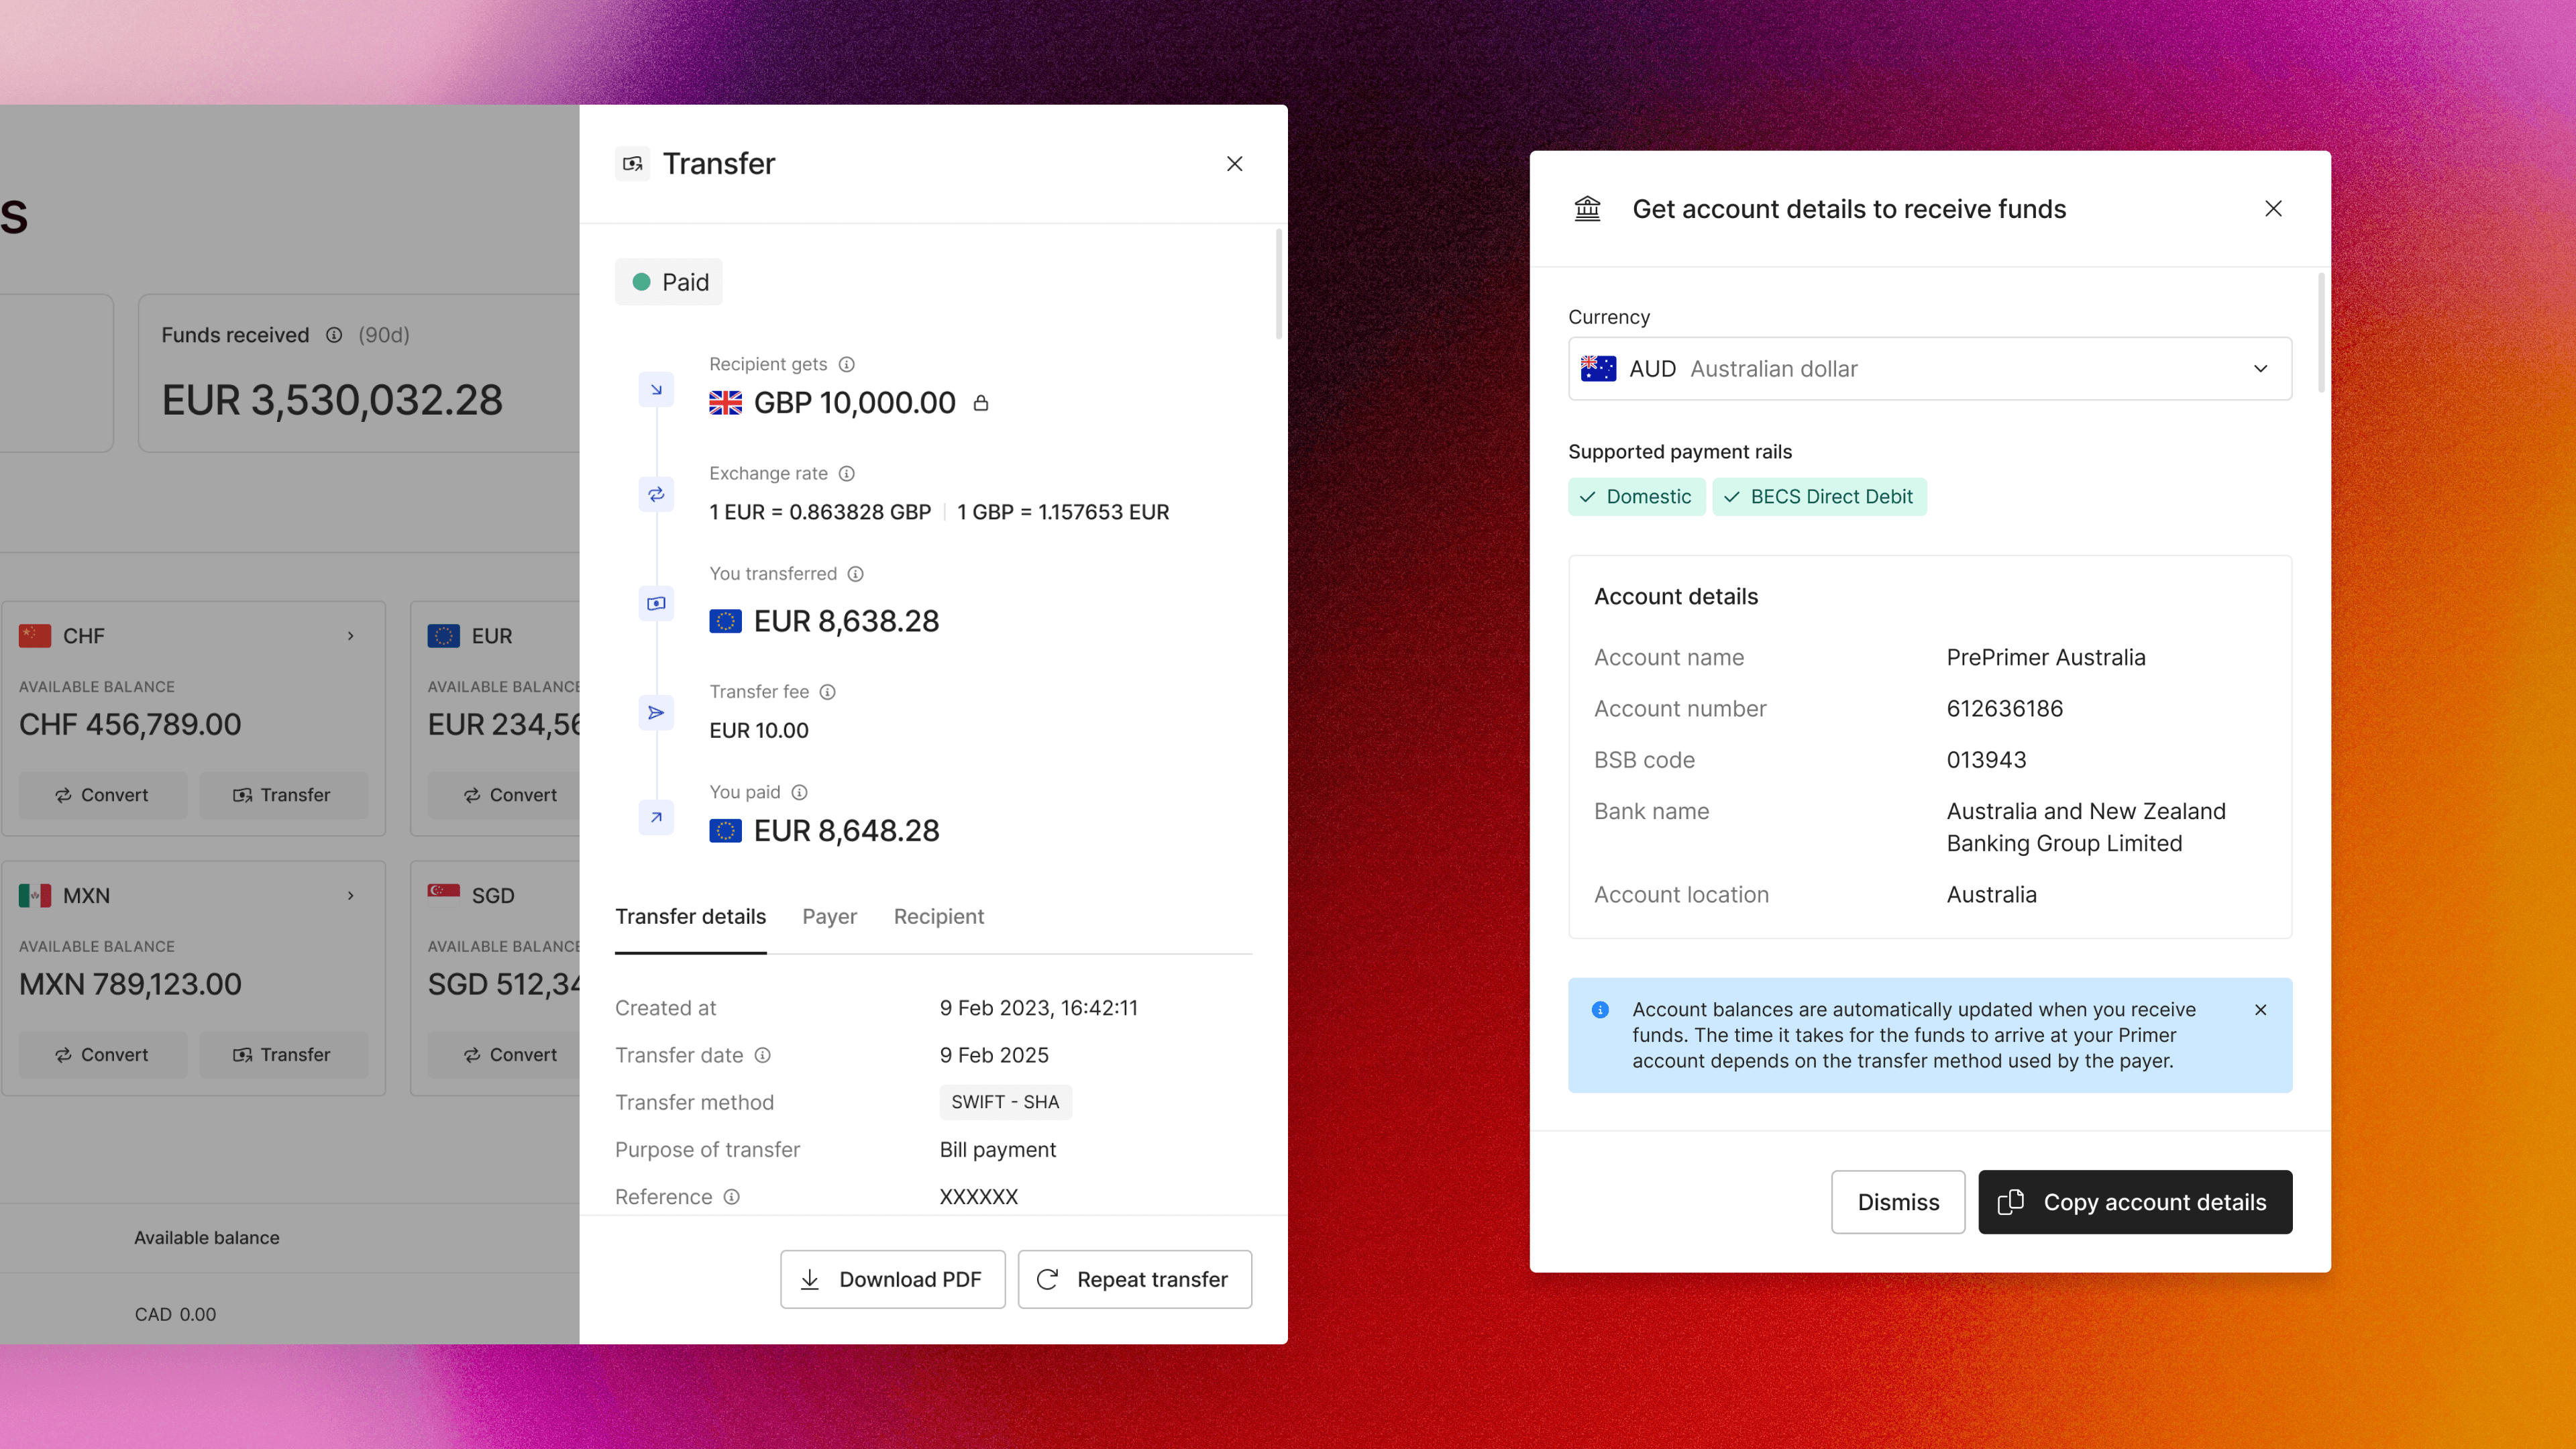Click info icon next to Transfer date
Viewport: 2576px width, 1449px height.
[762, 1055]
